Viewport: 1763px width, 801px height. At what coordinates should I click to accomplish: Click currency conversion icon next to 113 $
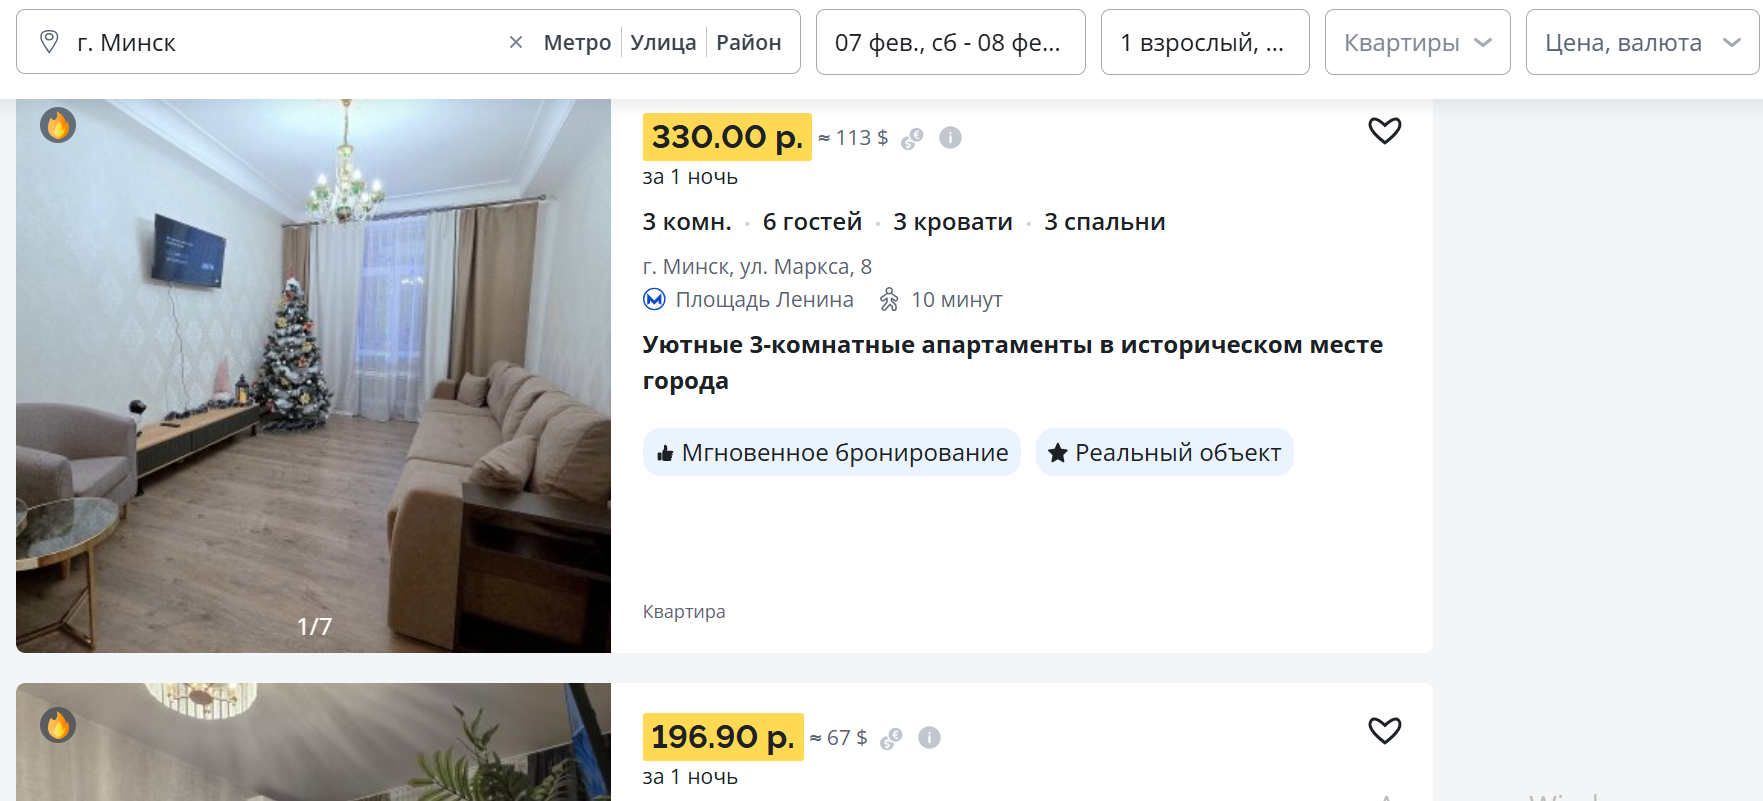point(912,139)
